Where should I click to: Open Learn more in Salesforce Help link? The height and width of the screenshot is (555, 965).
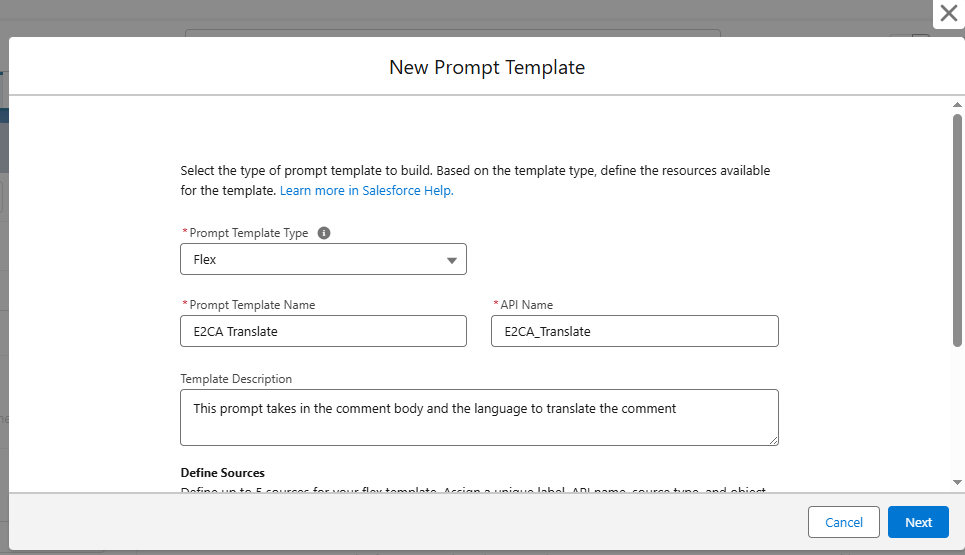[x=366, y=191]
